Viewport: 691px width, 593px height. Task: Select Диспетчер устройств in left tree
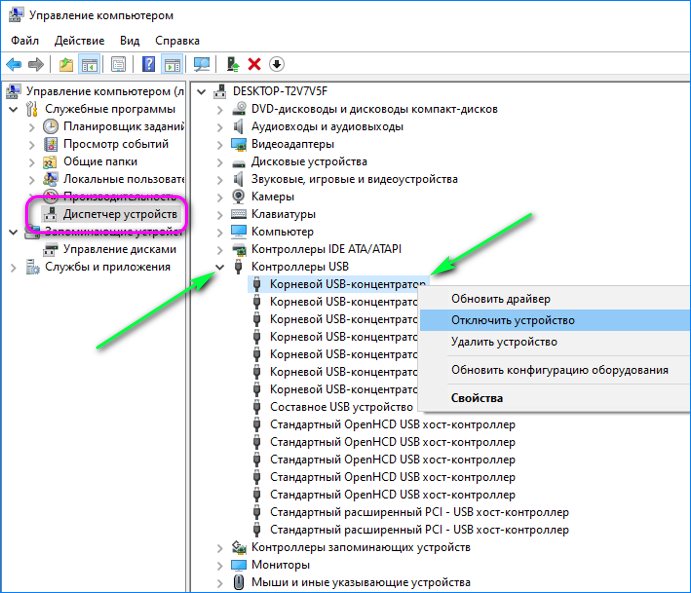click(x=120, y=214)
